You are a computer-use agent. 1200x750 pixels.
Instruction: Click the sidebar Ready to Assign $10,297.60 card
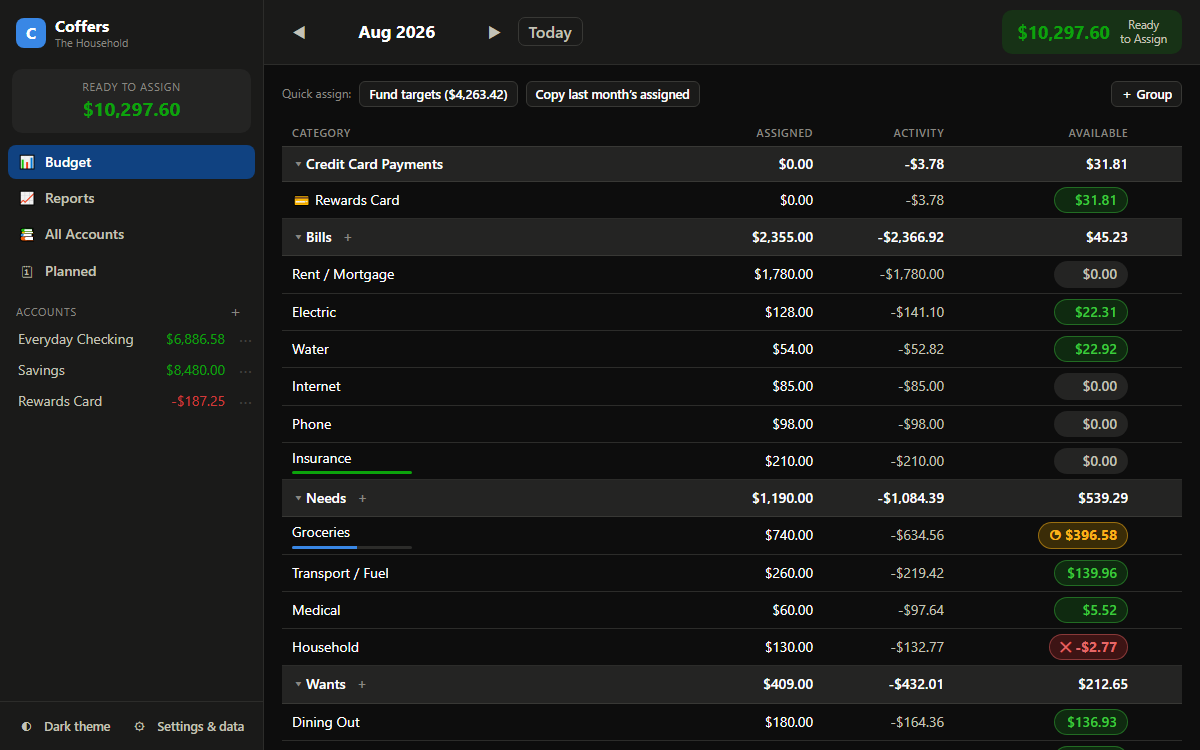[131, 101]
